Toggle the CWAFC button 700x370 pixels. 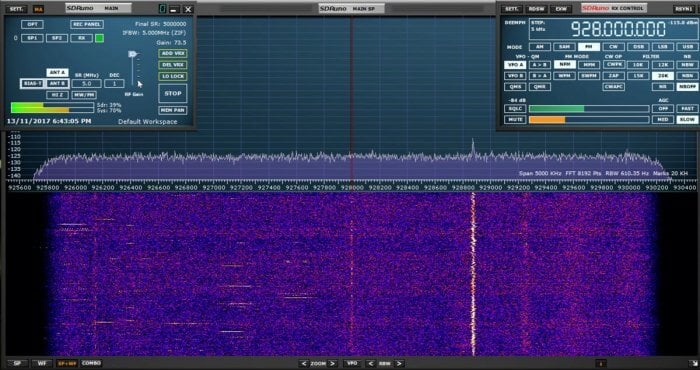pos(613,87)
